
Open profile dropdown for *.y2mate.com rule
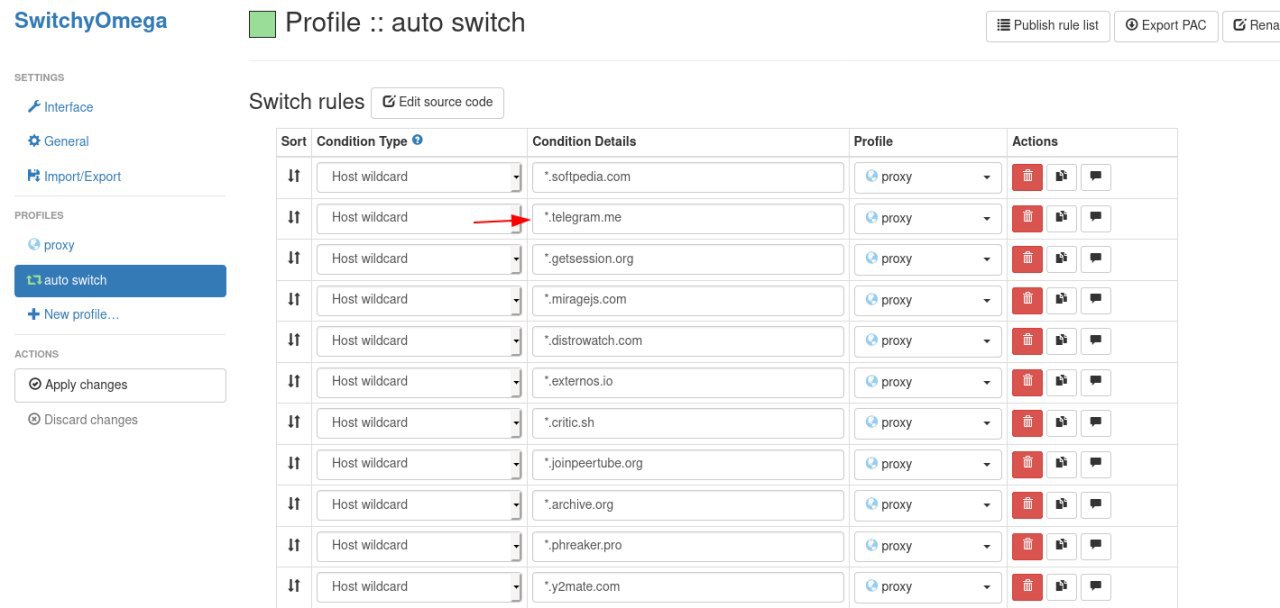[x=927, y=587]
